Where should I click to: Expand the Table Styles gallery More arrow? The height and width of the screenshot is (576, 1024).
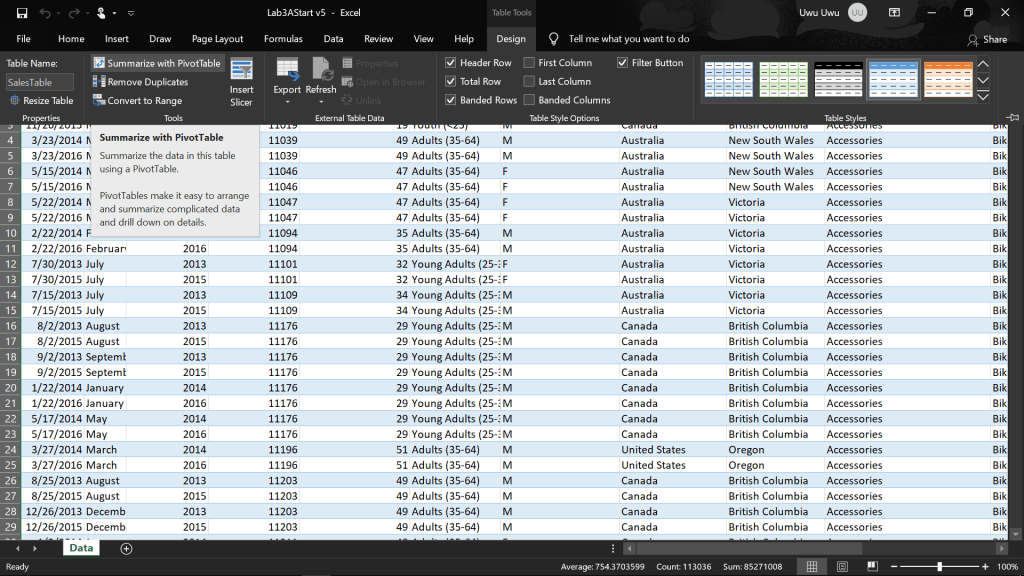(983, 97)
